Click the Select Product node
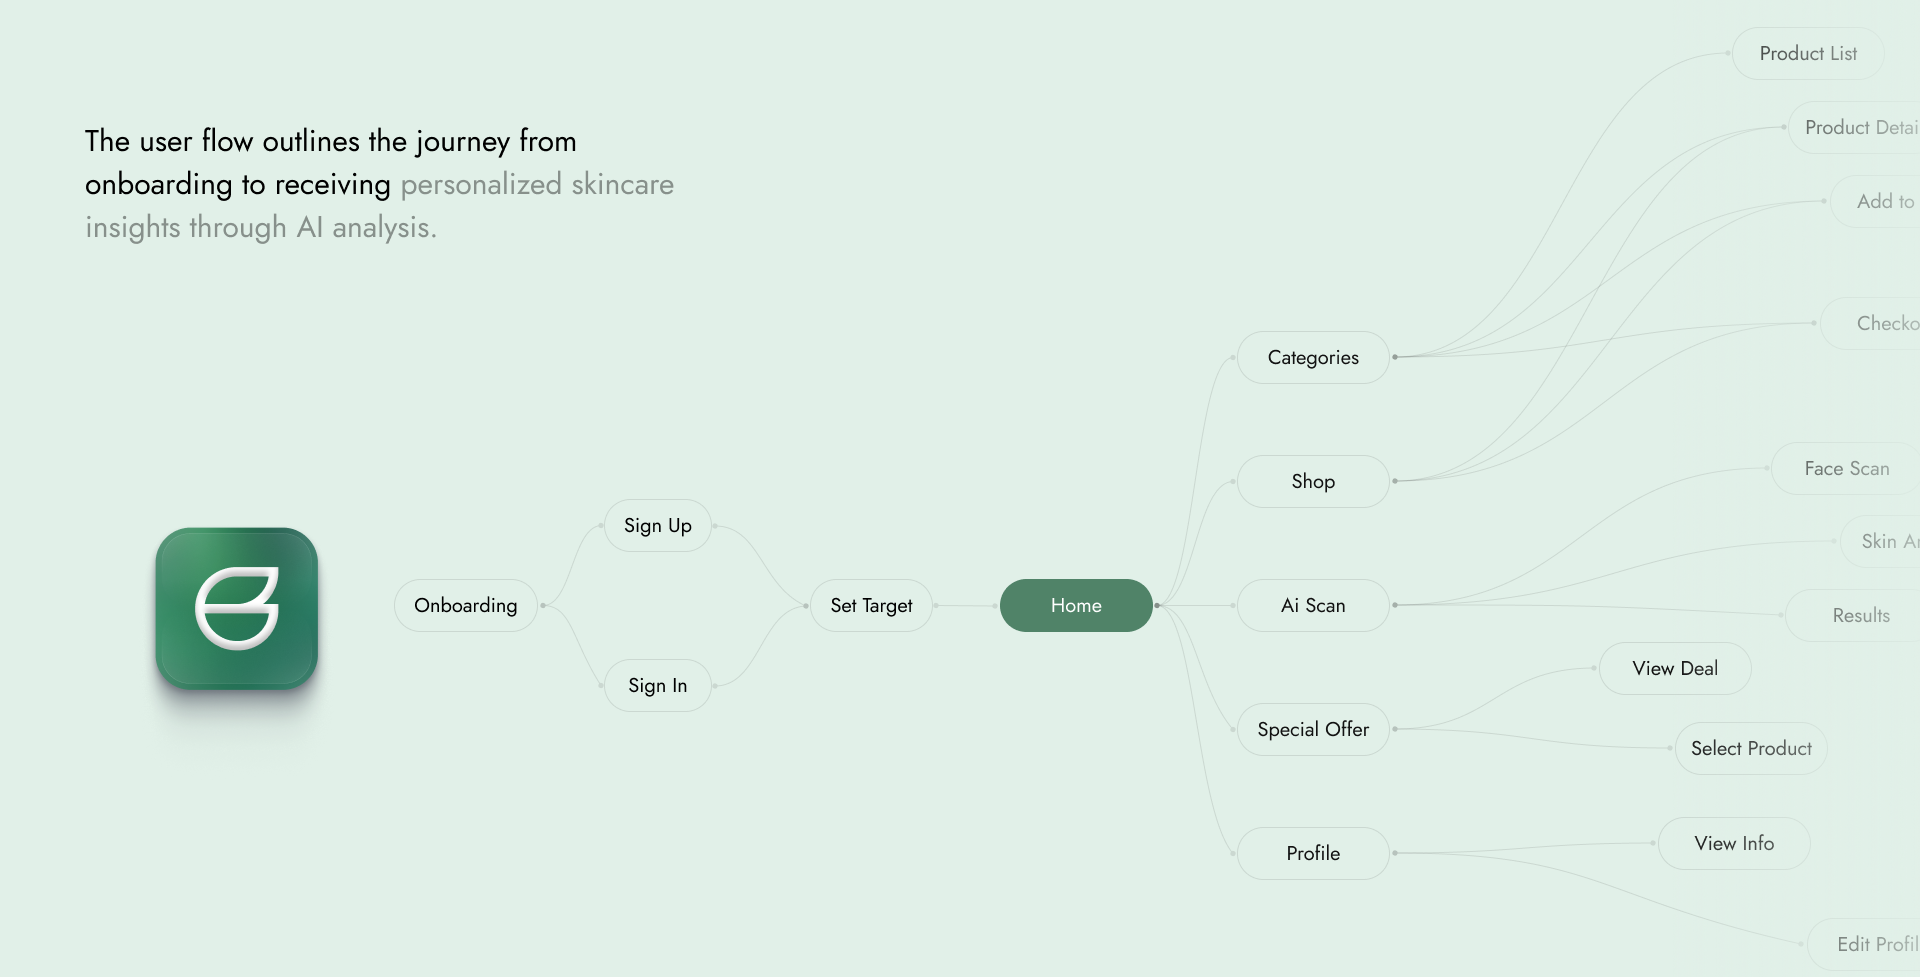This screenshot has height=977, width=1920. (1751, 748)
